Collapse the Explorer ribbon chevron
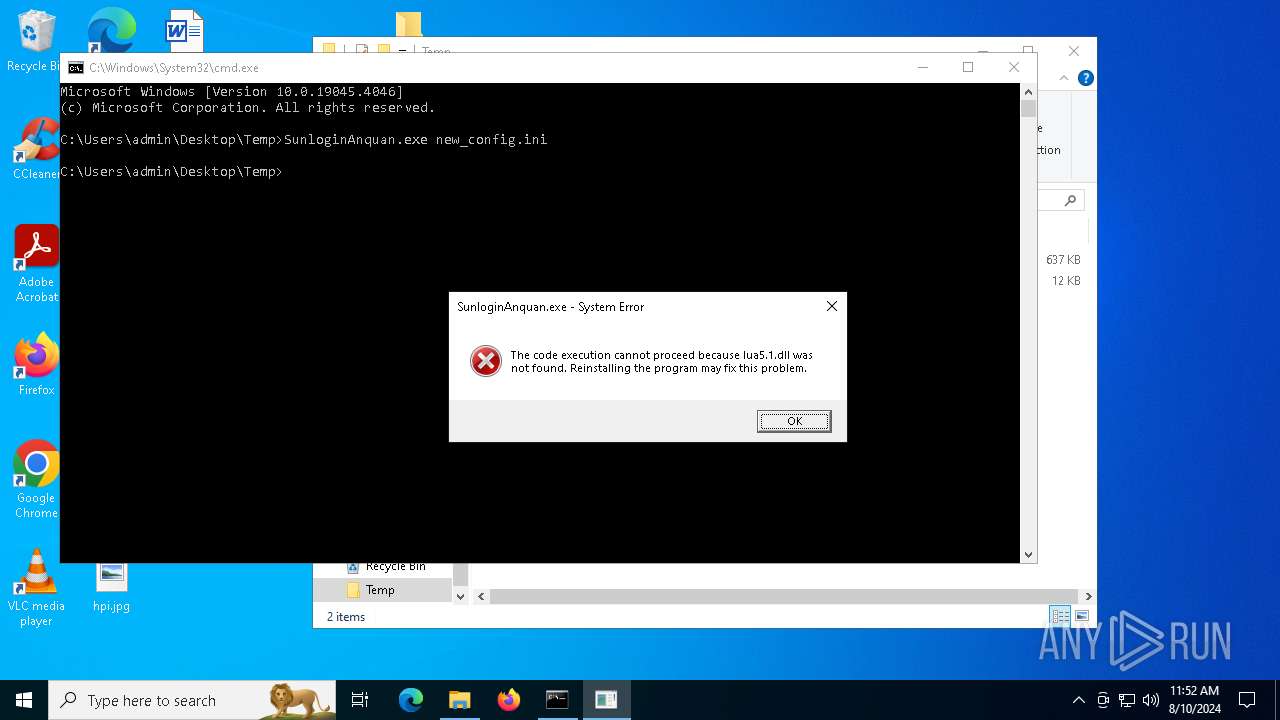1280x720 pixels. pyautogui.click(x=1066, y=78)
